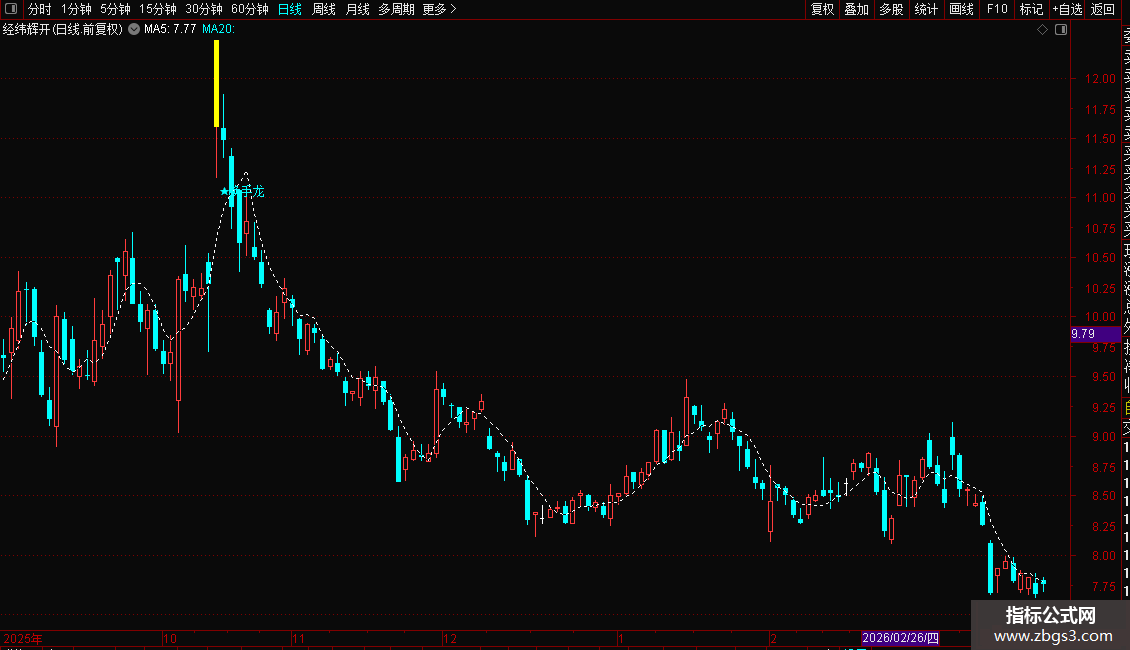Screen dimensions: 1130x650
Task: Open F10 company information
Action: (x=997, y=9)
